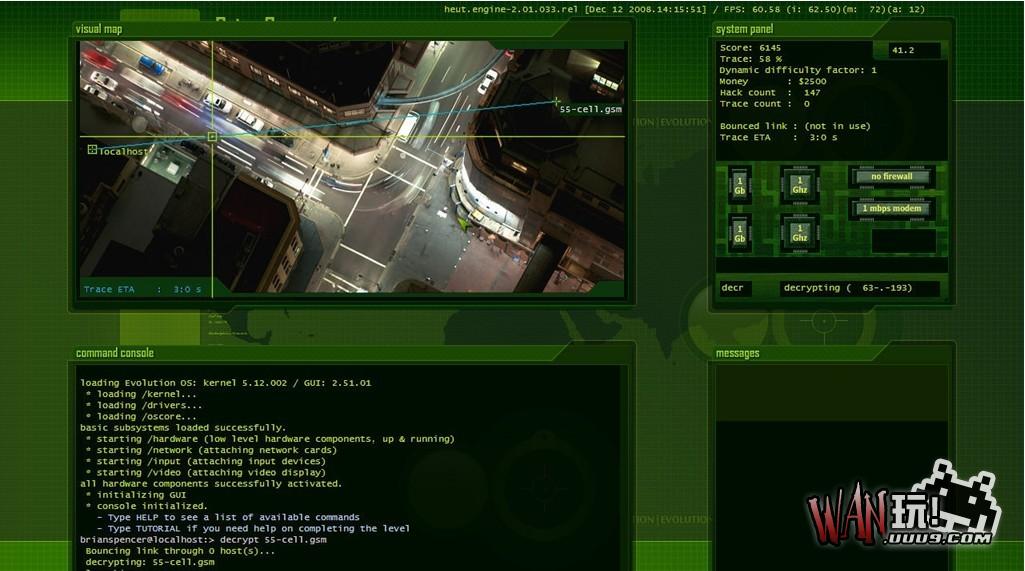This screenshot has width=1025, height=571.
Task: Click the 'loading /kernel...' console line
Action: [141, 394]
